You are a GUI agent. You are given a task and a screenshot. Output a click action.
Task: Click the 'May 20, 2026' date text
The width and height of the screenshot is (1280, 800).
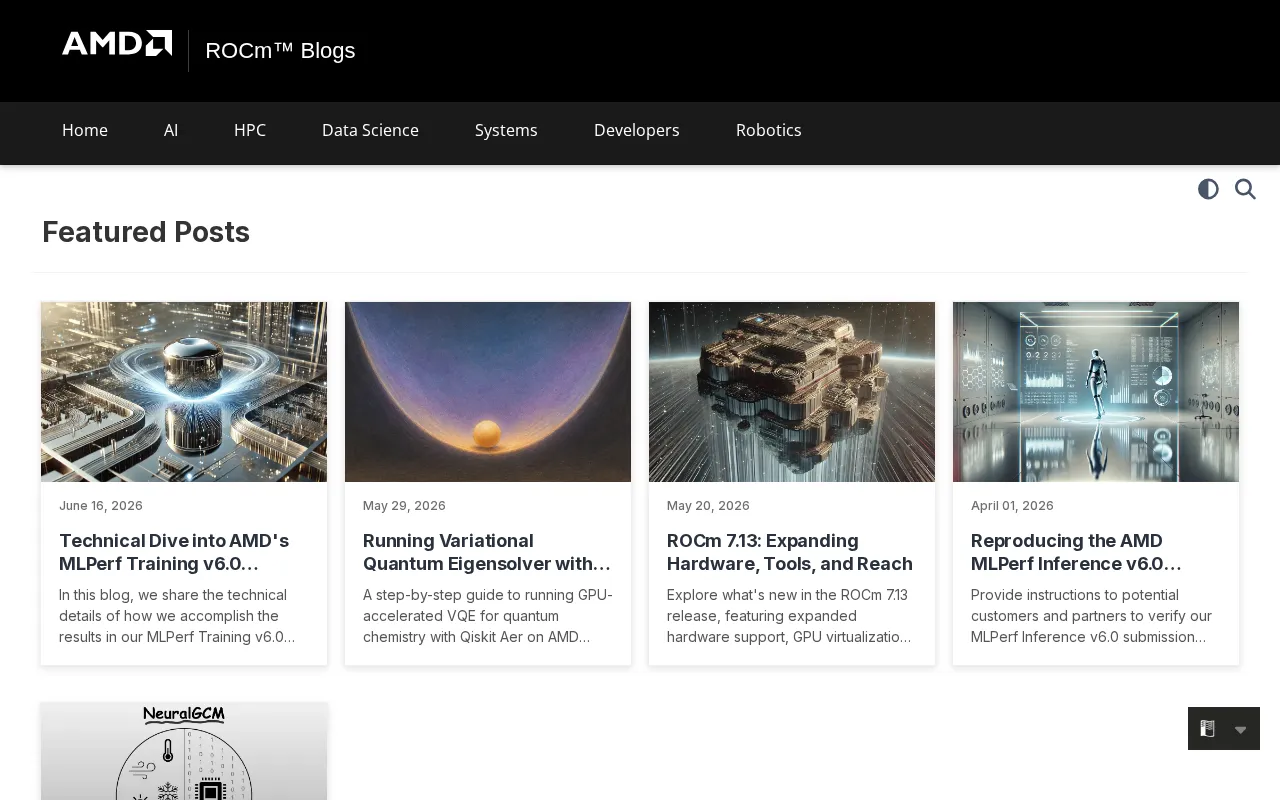[x=708, y=506]
